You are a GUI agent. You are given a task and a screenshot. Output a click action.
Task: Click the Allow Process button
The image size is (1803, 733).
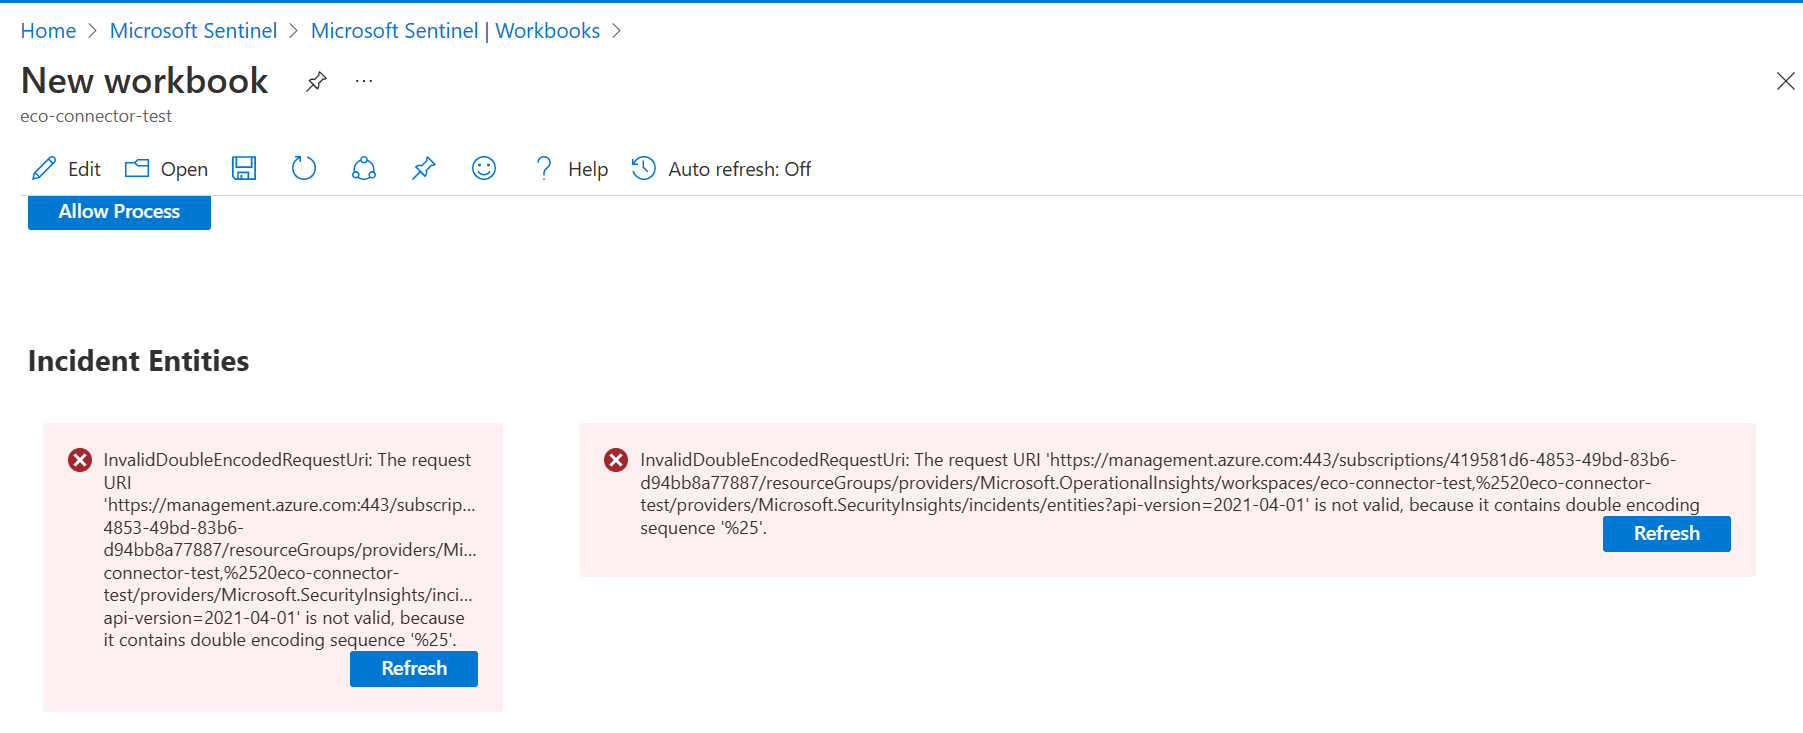[119, 212]
